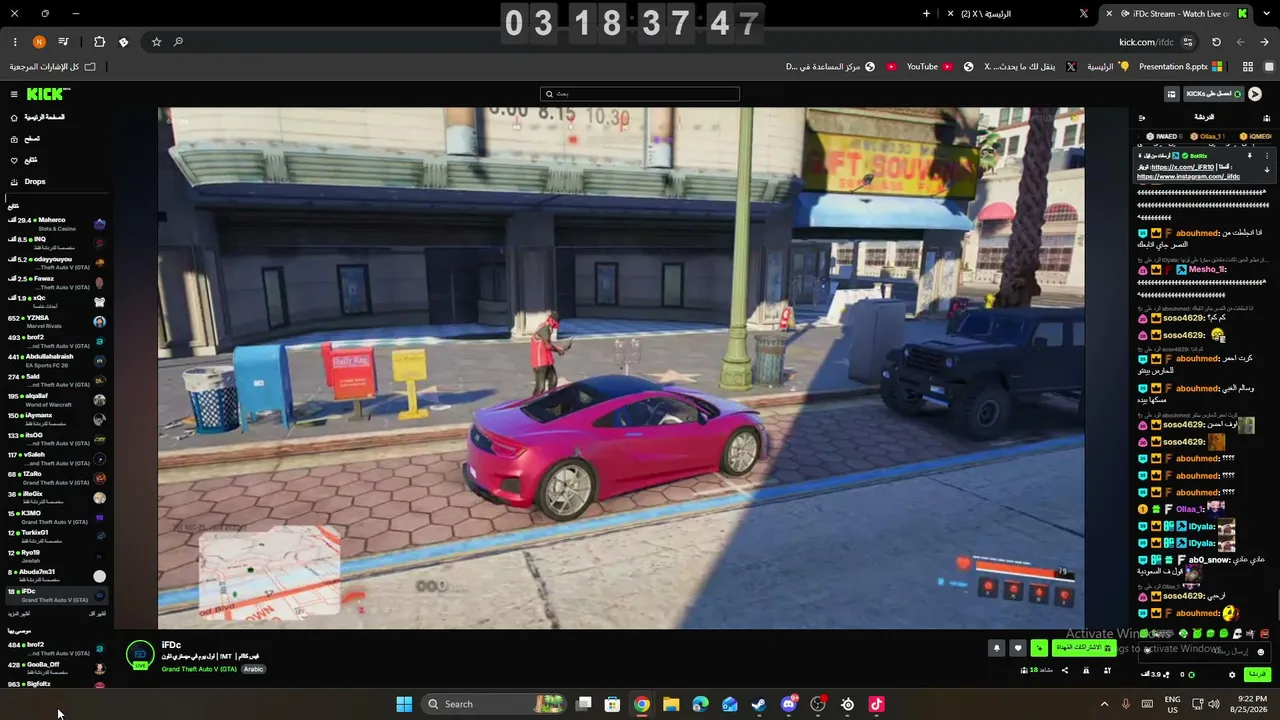Open Google Chrome from taskbar

point(642,704)
